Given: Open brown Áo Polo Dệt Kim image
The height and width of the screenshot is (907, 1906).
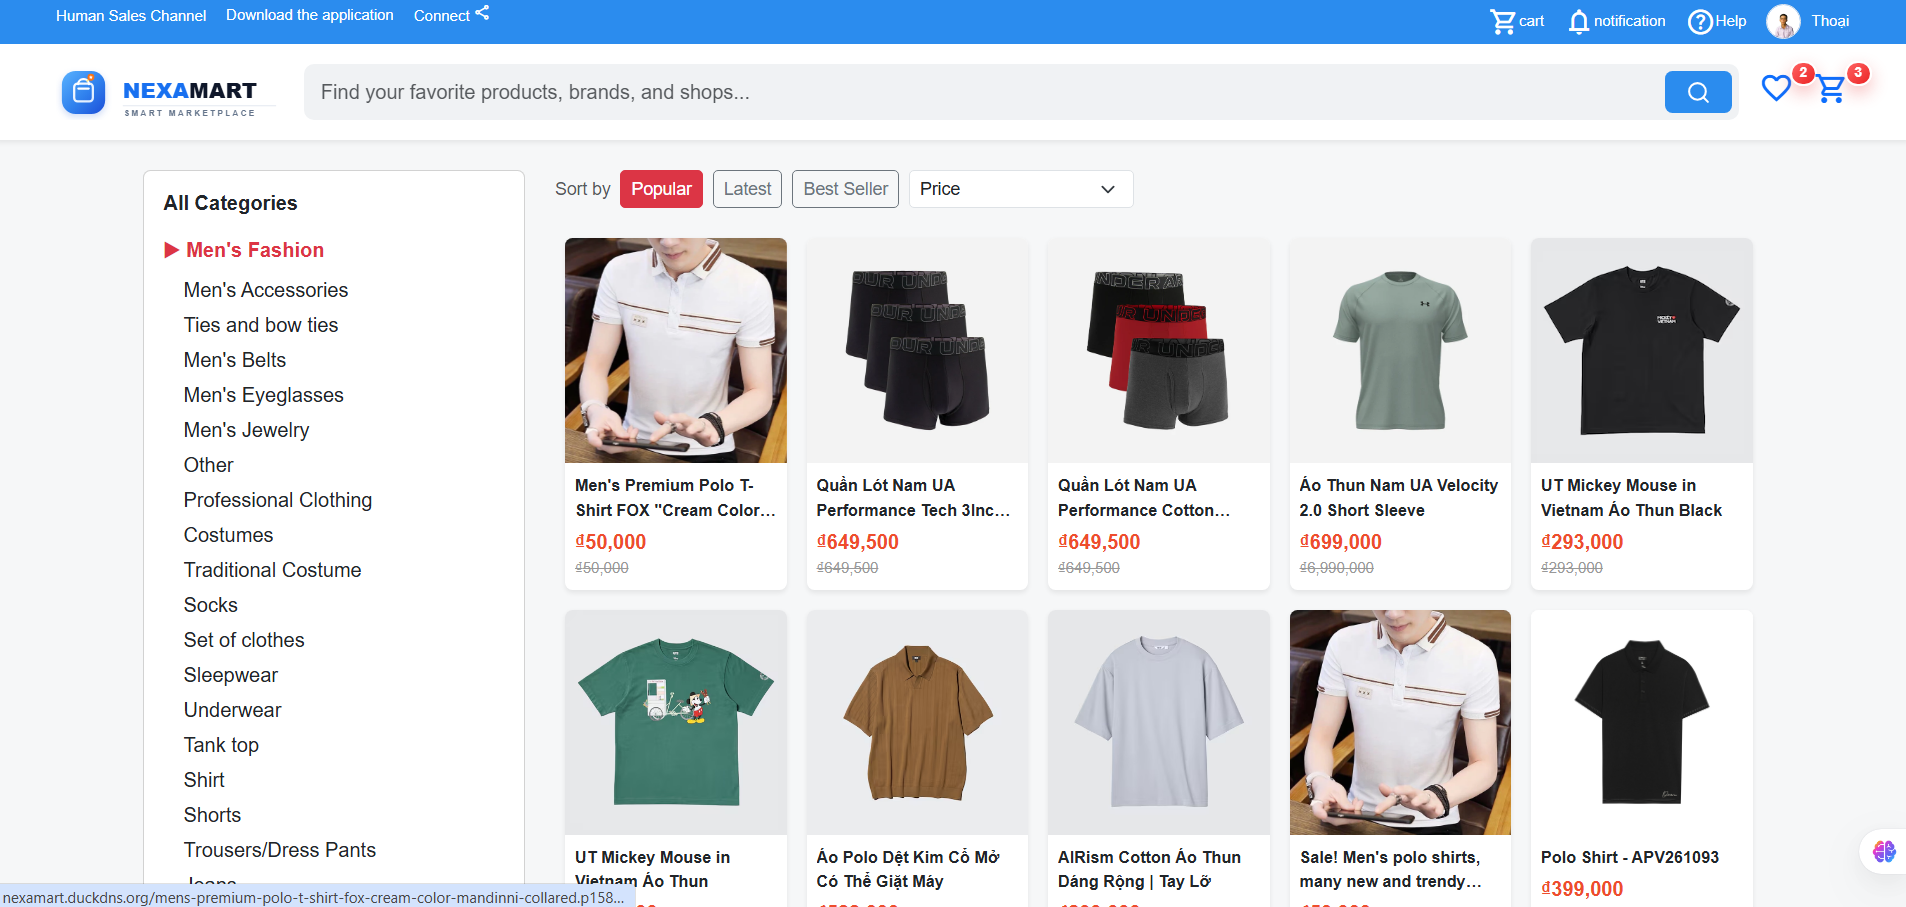Looking at the screenshot, I should (917, 722).
